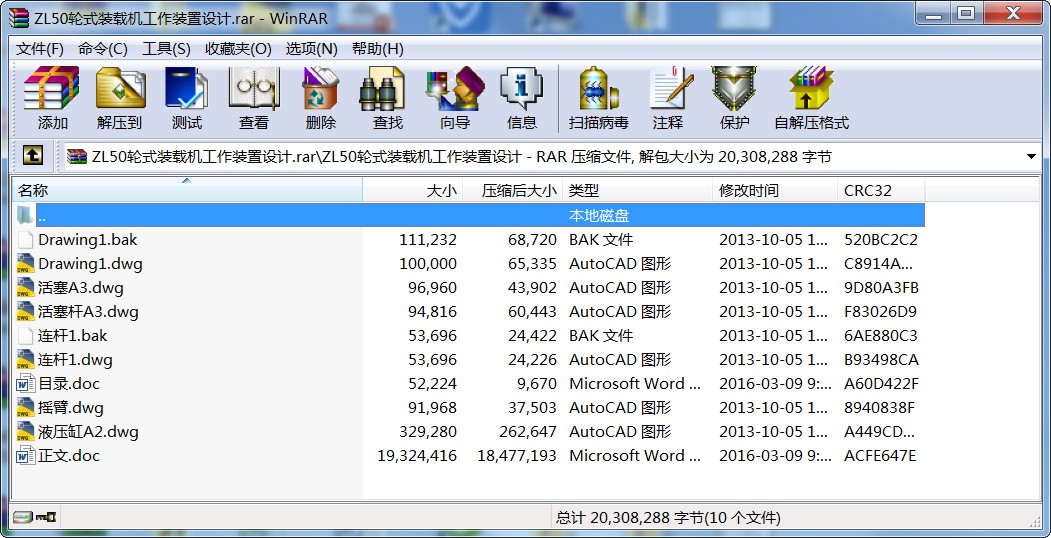Select the 正文.doc file name
This screenshot has height=538, width=1051.
tap(69, 456)
